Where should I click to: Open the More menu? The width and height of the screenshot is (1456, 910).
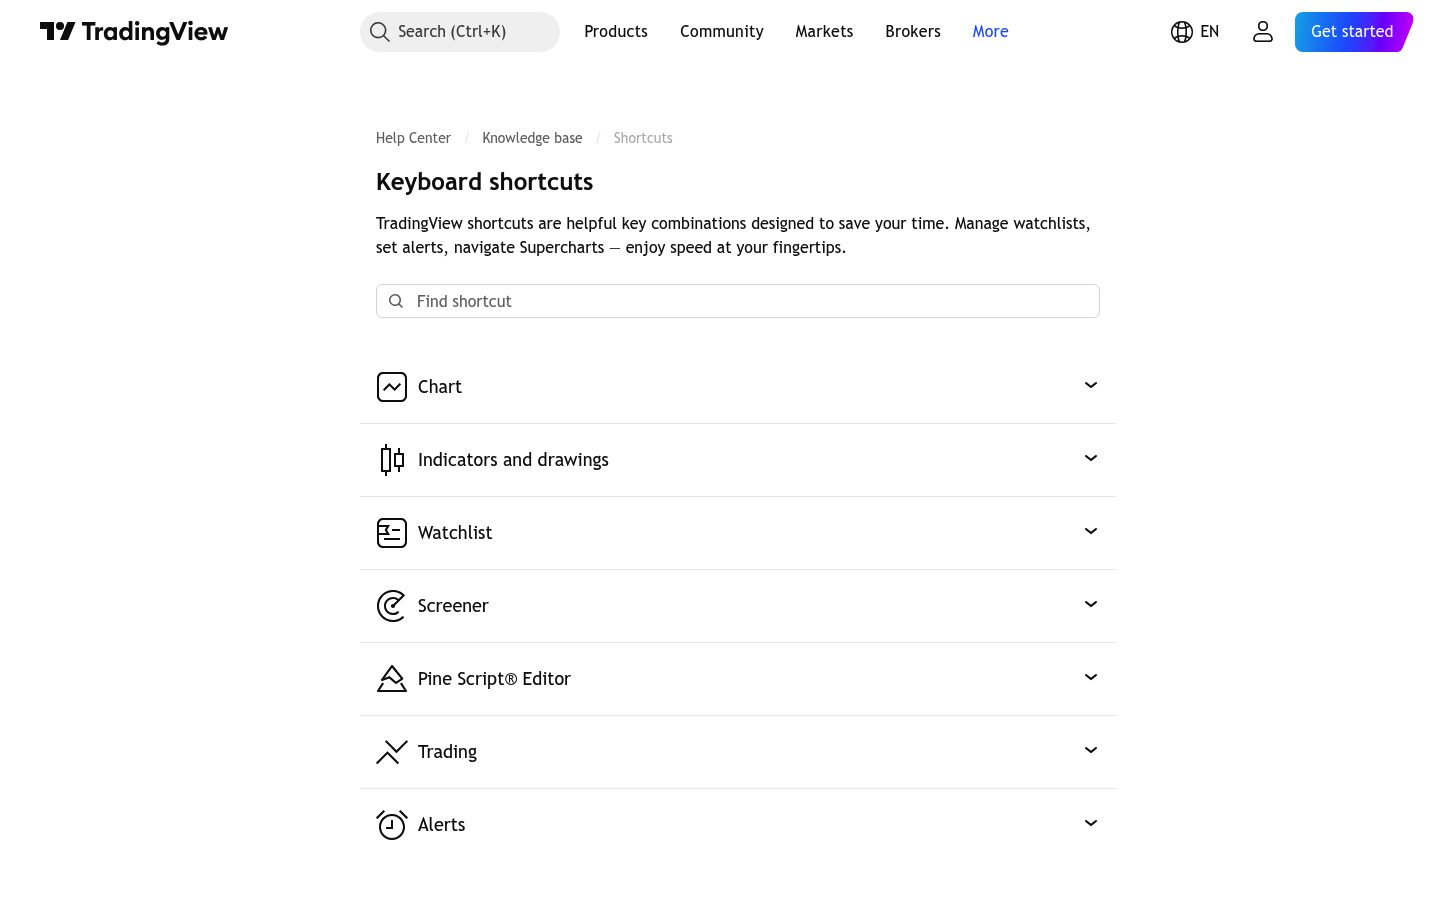pyautogui.click(x=990, y=32)
